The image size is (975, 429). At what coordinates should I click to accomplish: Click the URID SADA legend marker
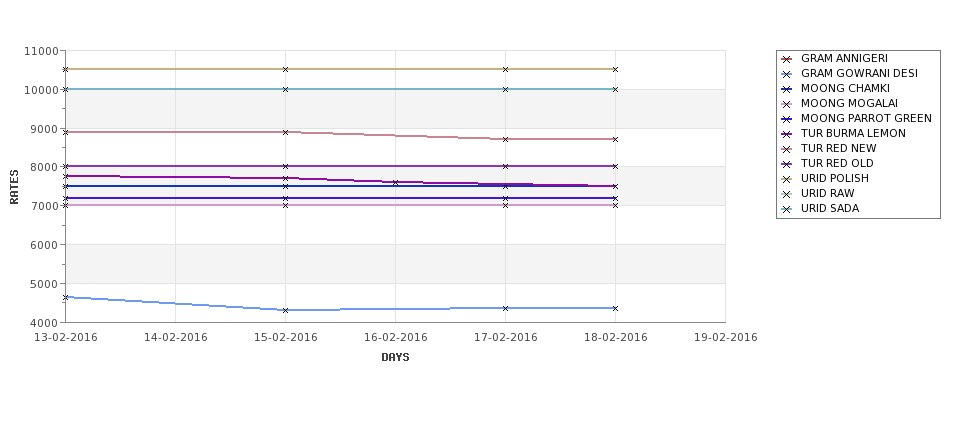tap(787, 209)
